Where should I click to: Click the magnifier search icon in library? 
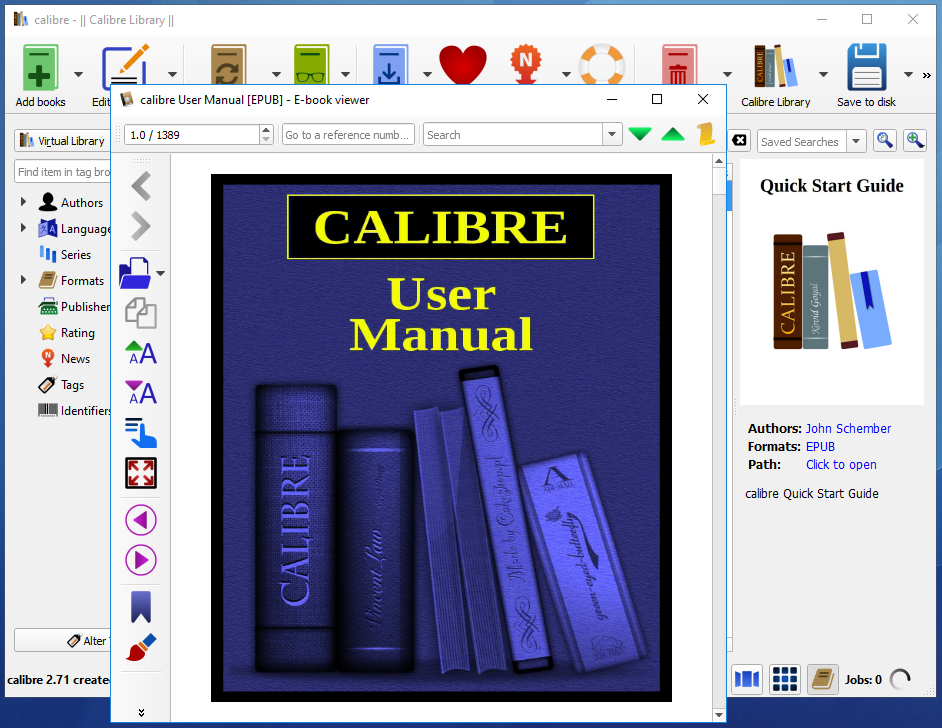click(884, 141)
